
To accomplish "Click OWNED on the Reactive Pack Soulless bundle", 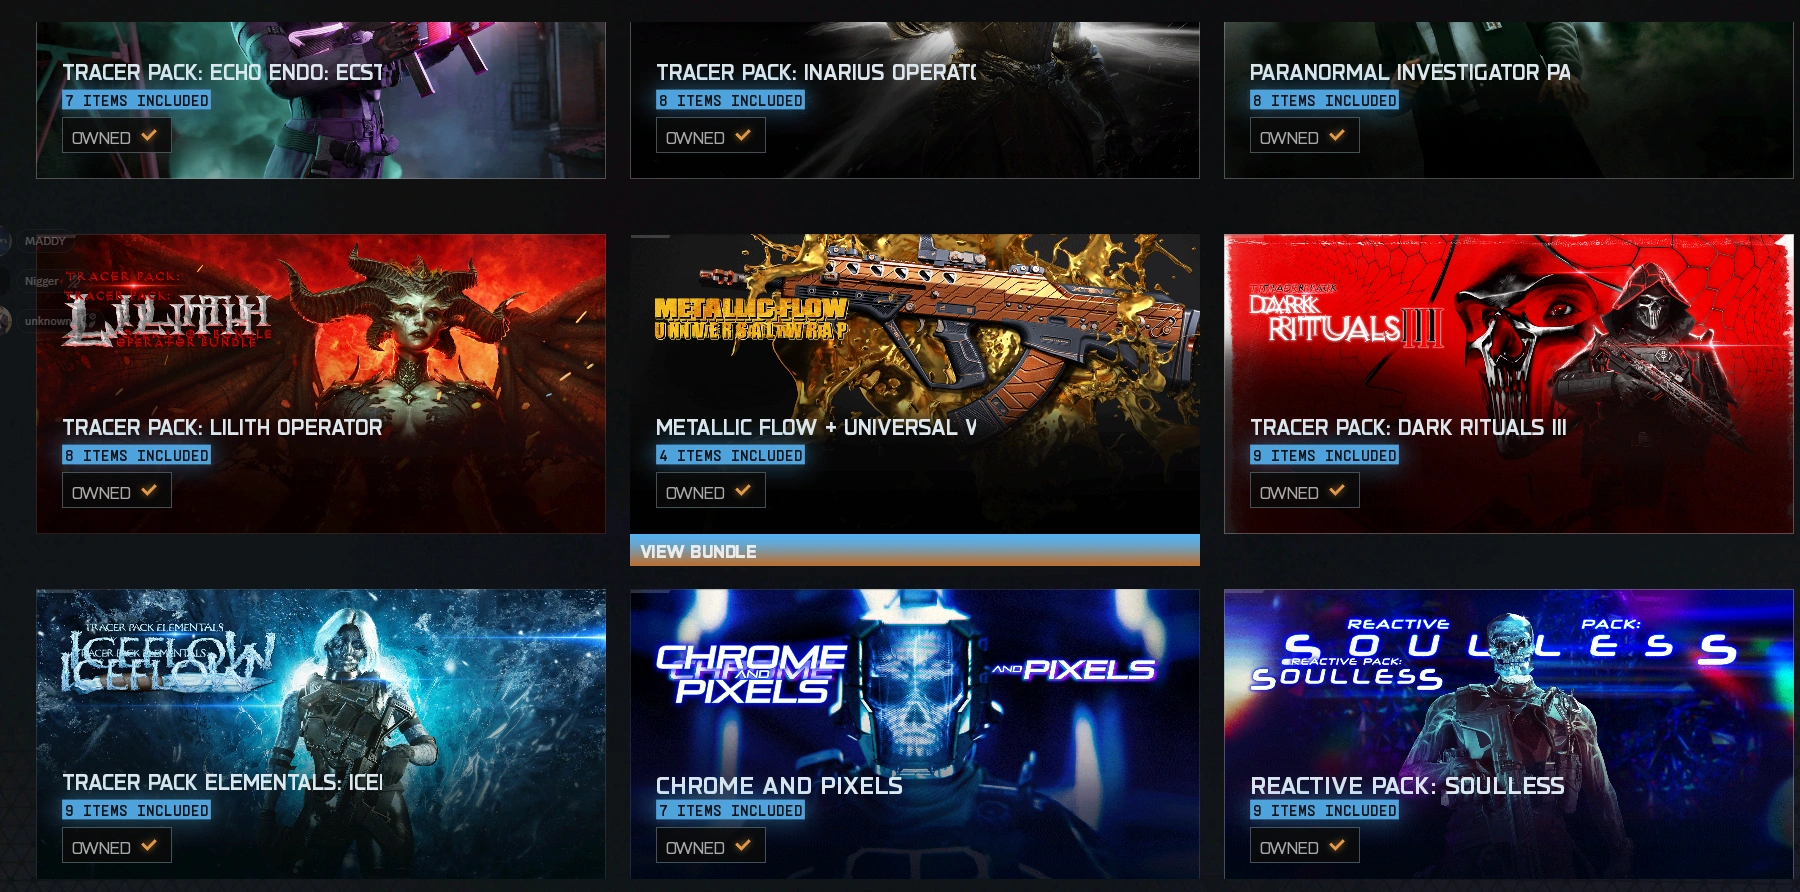I will (1304, 846).
